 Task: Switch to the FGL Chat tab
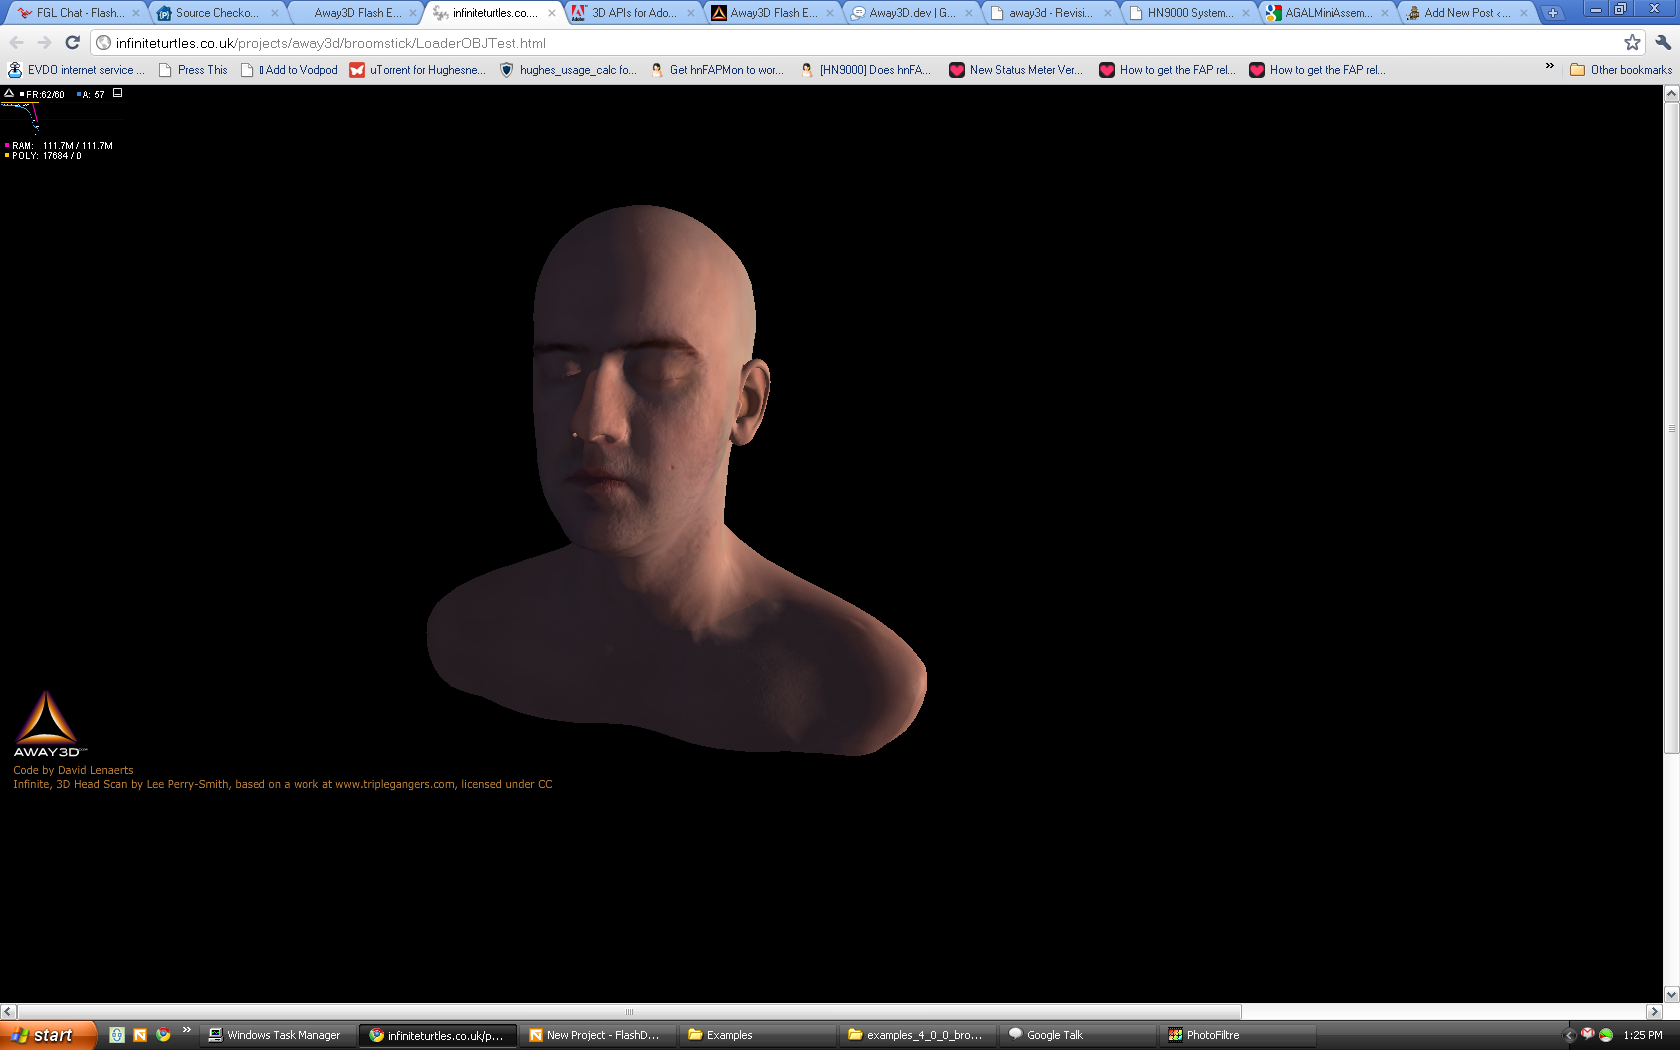(78, 13)
